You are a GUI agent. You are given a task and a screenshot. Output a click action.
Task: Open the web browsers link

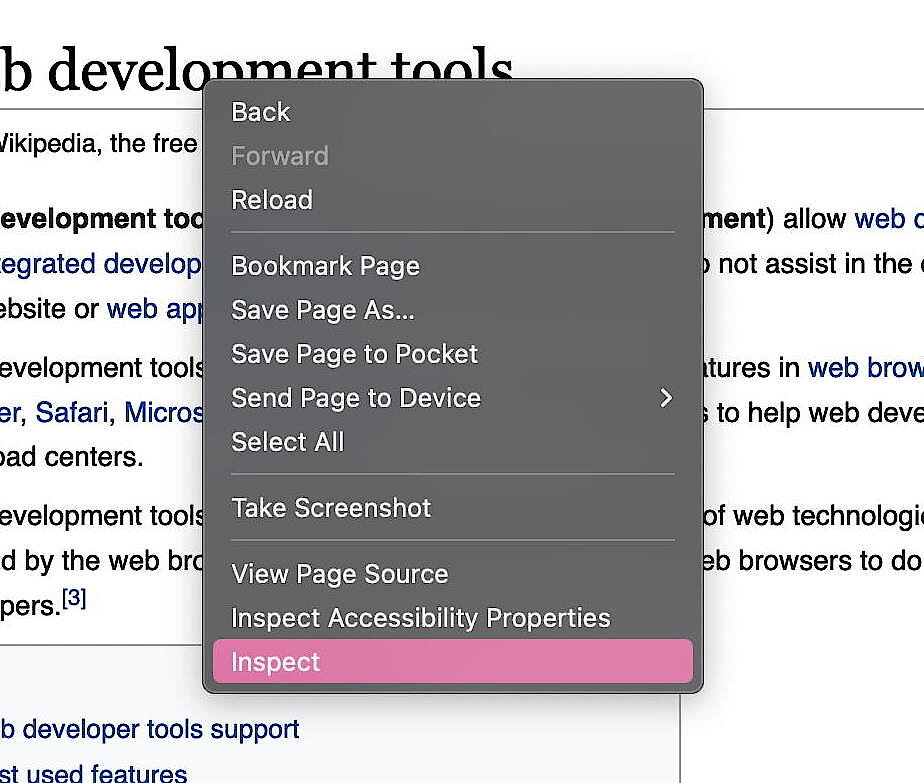[x=864, y=368]
